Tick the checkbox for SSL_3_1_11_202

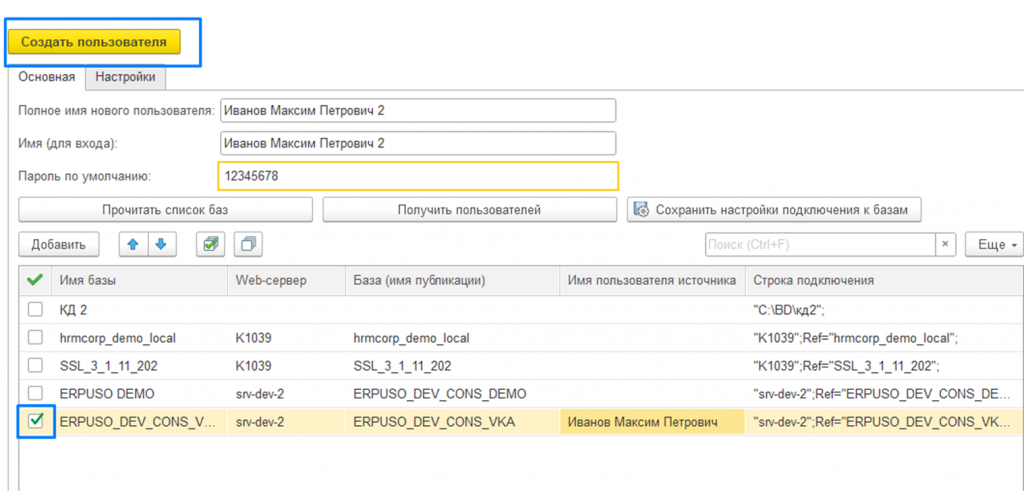35,366
